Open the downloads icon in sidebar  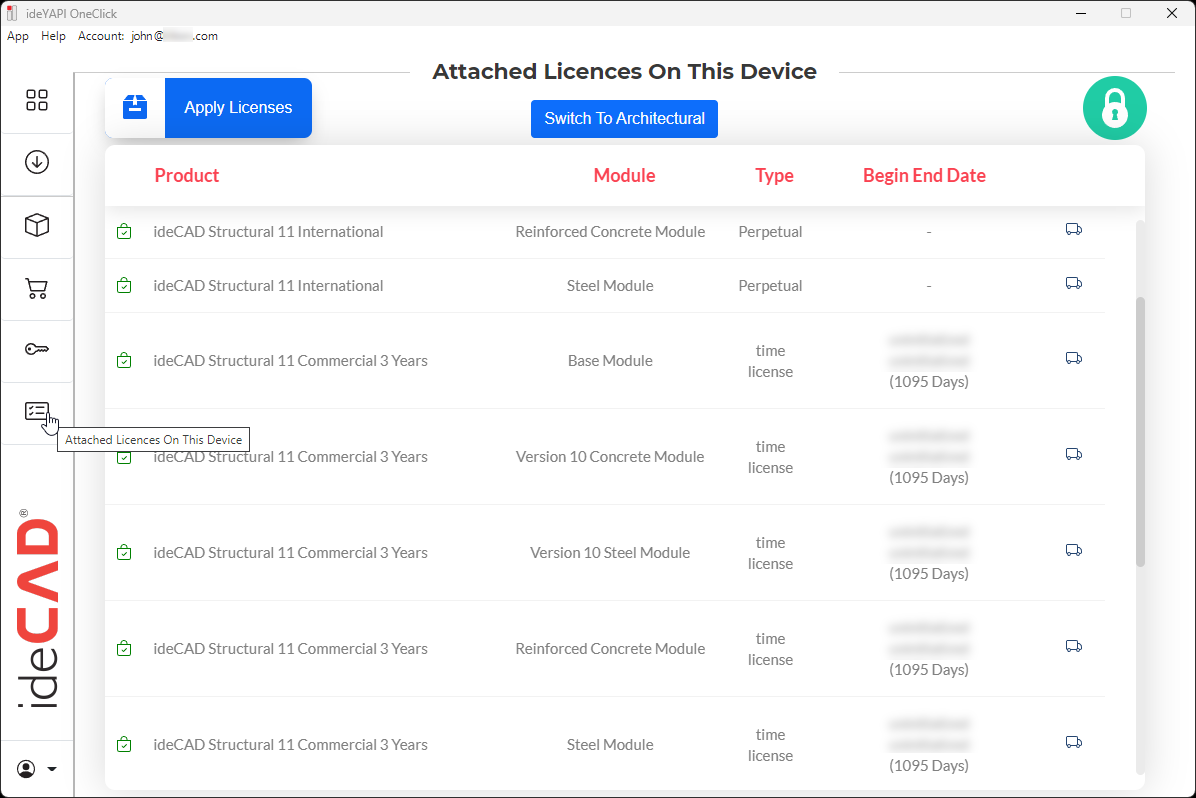(x=37, y=162)
